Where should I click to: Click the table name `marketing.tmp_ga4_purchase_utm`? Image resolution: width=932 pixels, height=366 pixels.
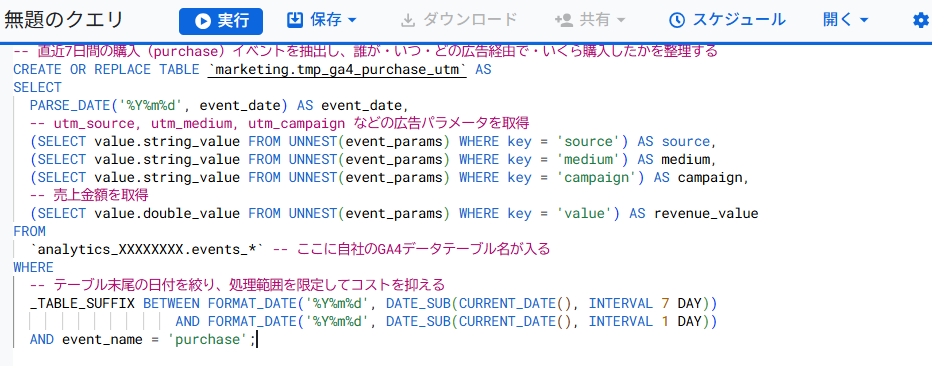click(338, 70)
